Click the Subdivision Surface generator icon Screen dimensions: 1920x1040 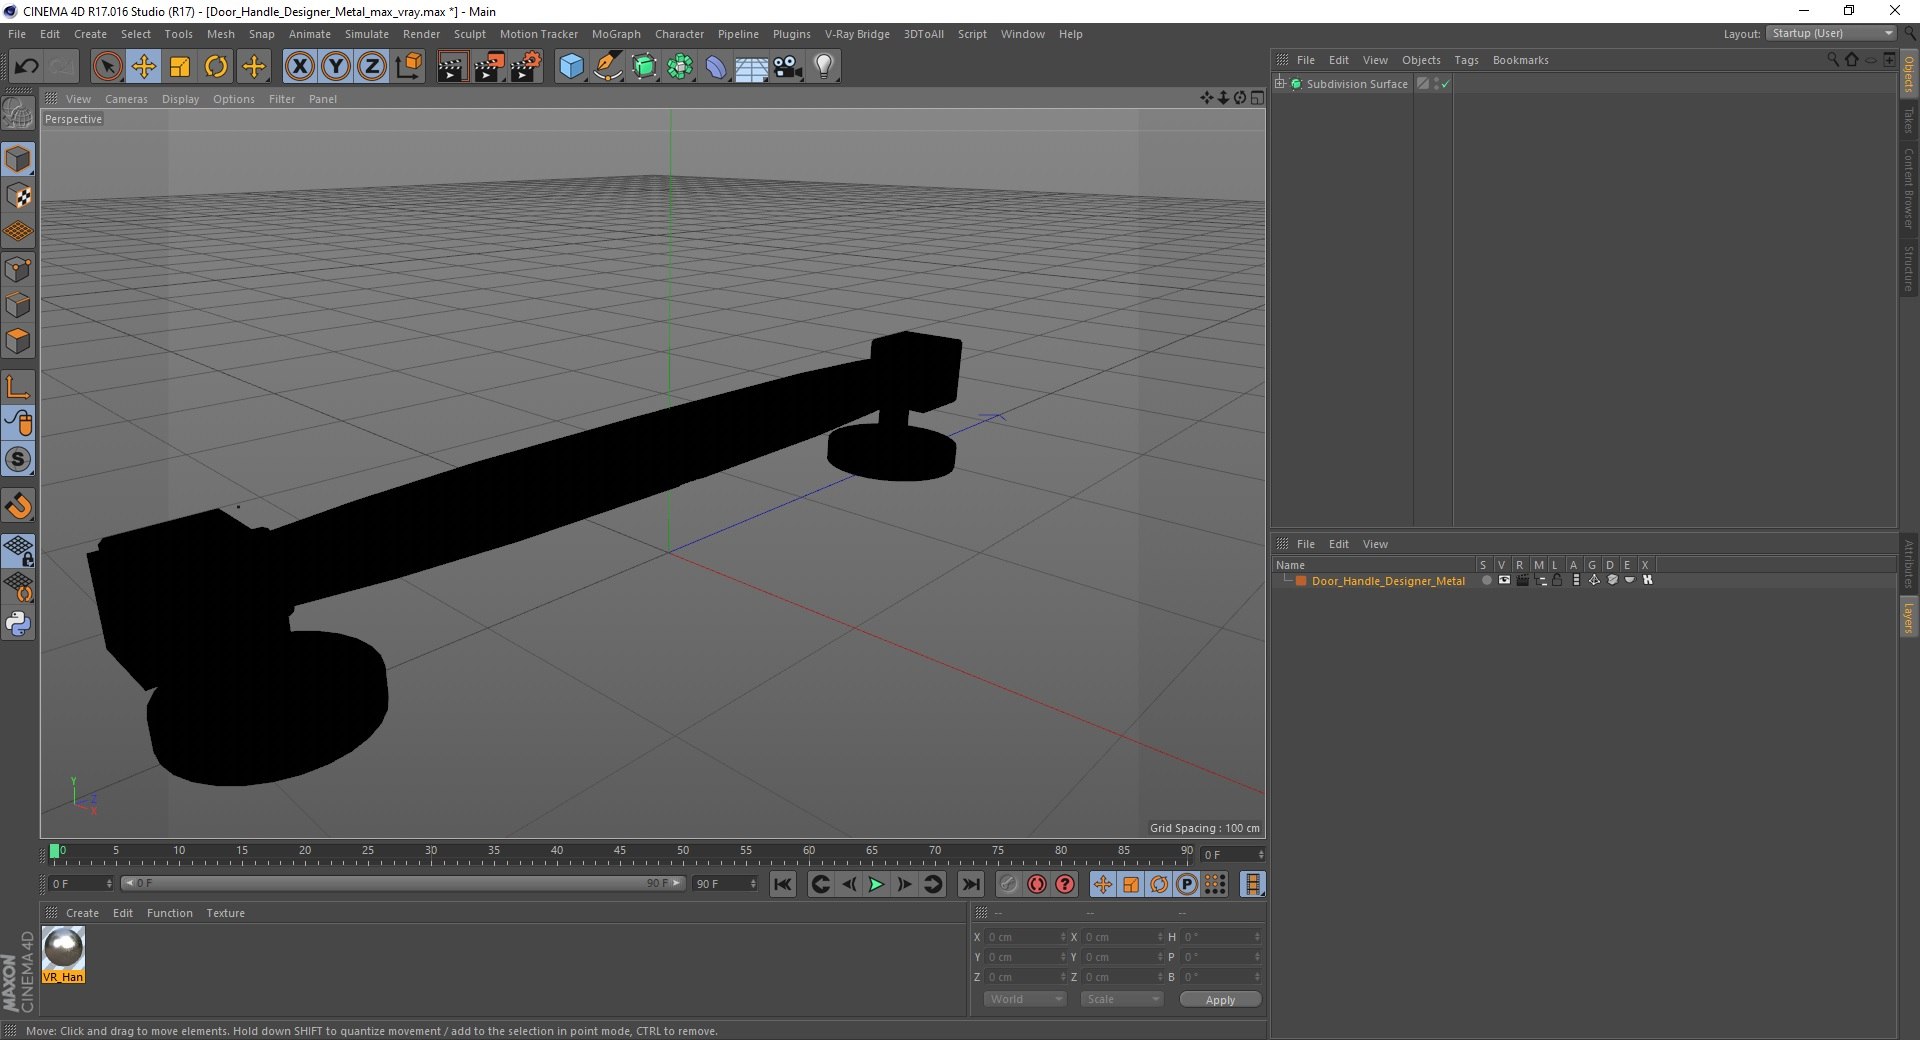[644, 67]
